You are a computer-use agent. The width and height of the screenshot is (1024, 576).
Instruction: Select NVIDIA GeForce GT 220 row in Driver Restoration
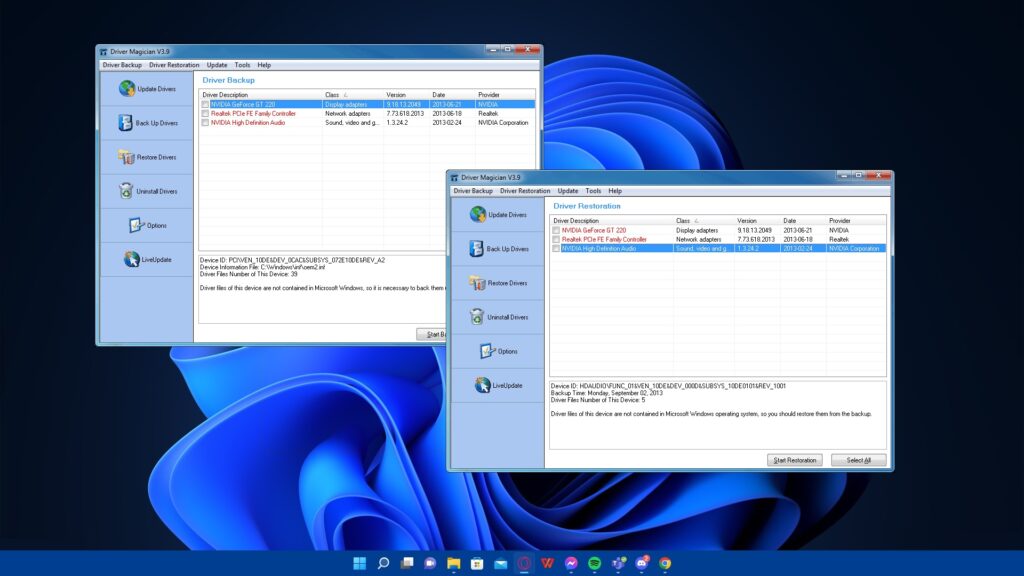[718, 231]
